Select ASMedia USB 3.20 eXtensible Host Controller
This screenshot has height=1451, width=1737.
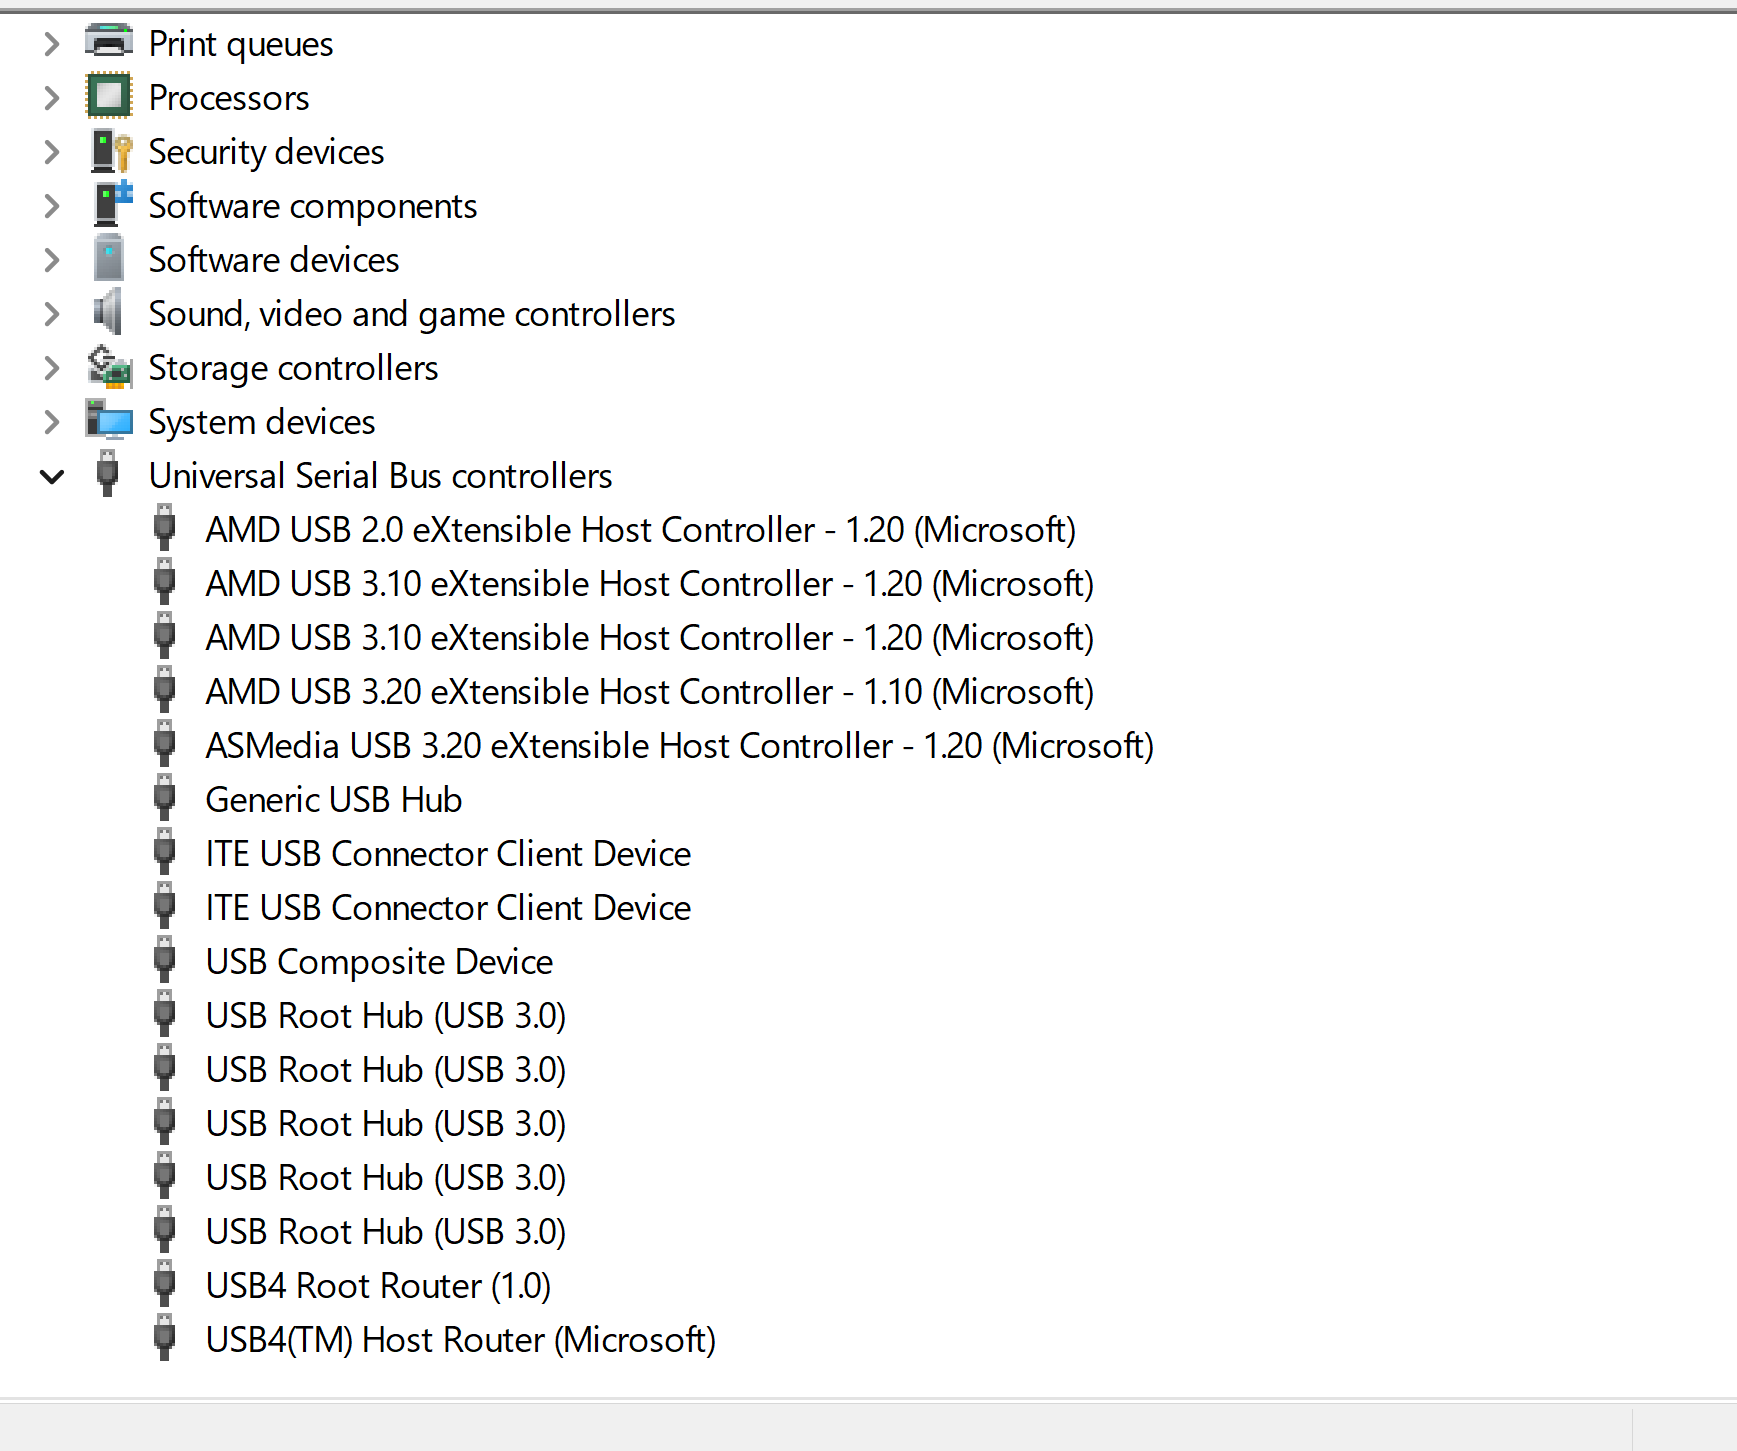(x=679, y=746)
